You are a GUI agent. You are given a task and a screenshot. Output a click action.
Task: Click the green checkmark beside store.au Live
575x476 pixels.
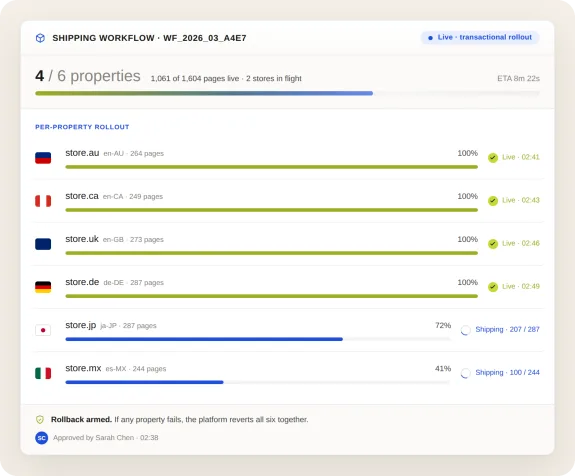click(x=492, y=158)
